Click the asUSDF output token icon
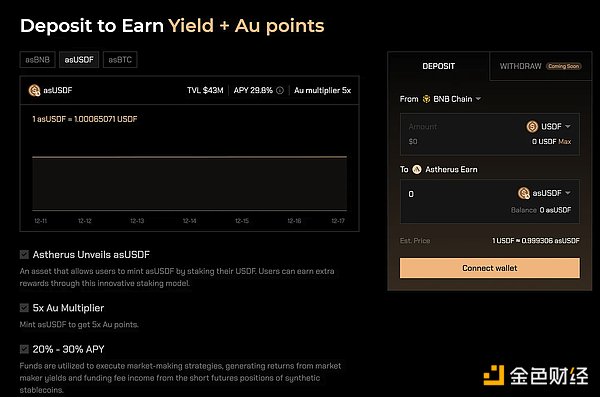The image size is (600, 397). [x=524, y=193]
